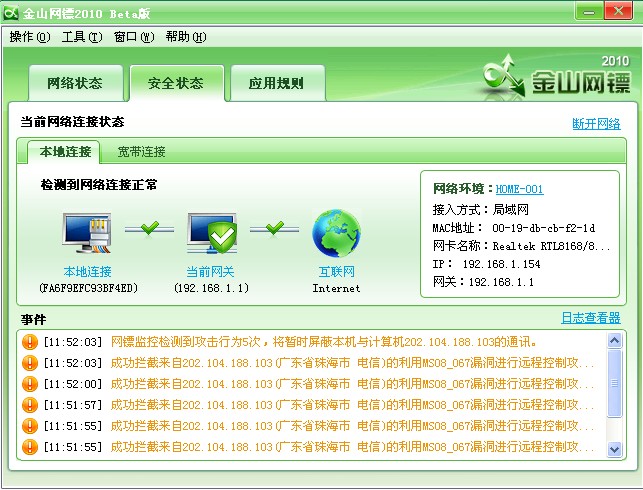Click the Internet caption under the globe
The height and width of the screenshot is (490, 643).
[336, 289]
